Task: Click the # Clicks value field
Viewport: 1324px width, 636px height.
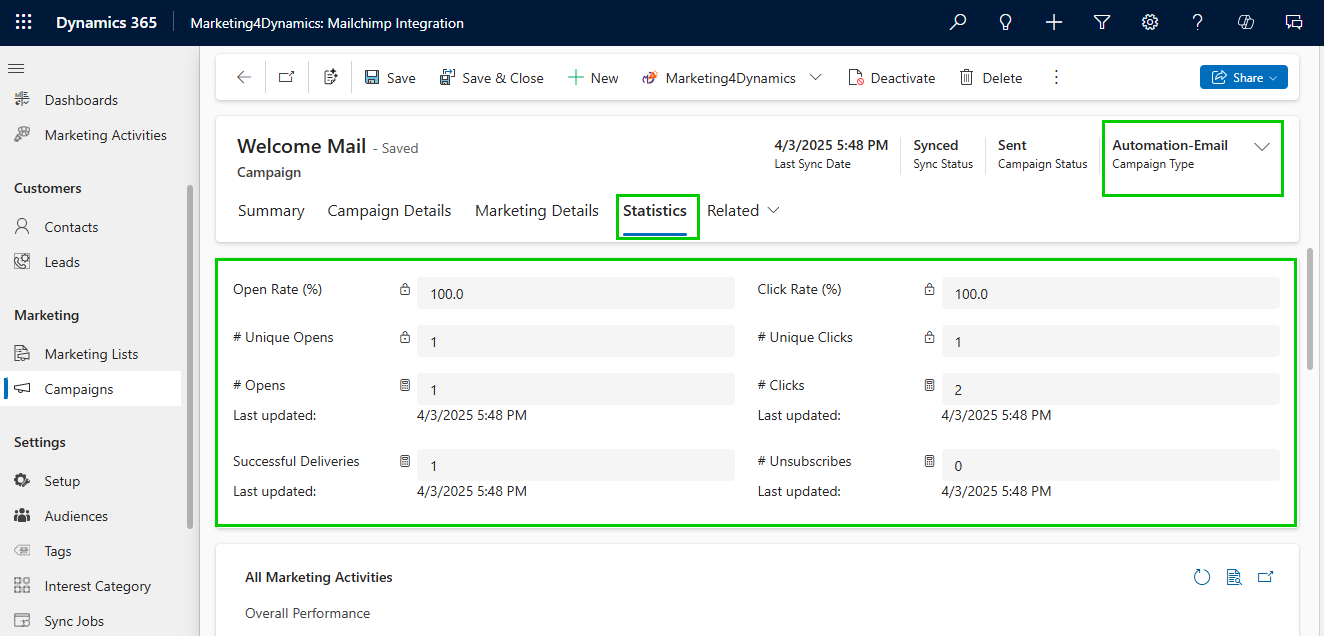Action: click(1111, 389)
